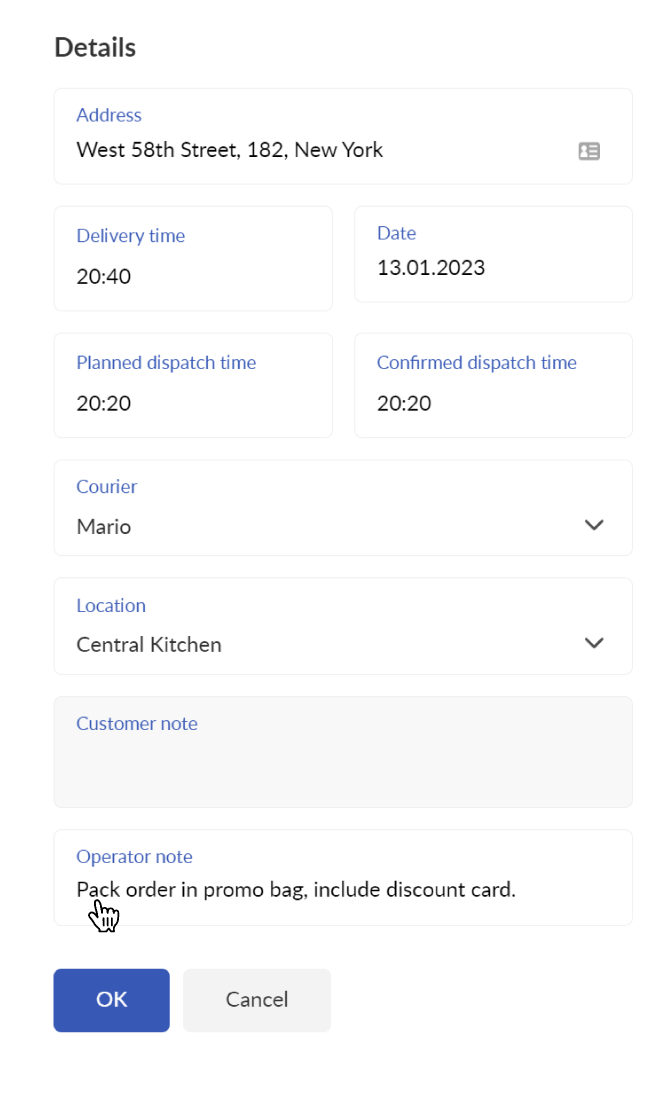Screen dimensions: 667x1105
Task: Select the Details heading
Action: (x=95, y=47)
